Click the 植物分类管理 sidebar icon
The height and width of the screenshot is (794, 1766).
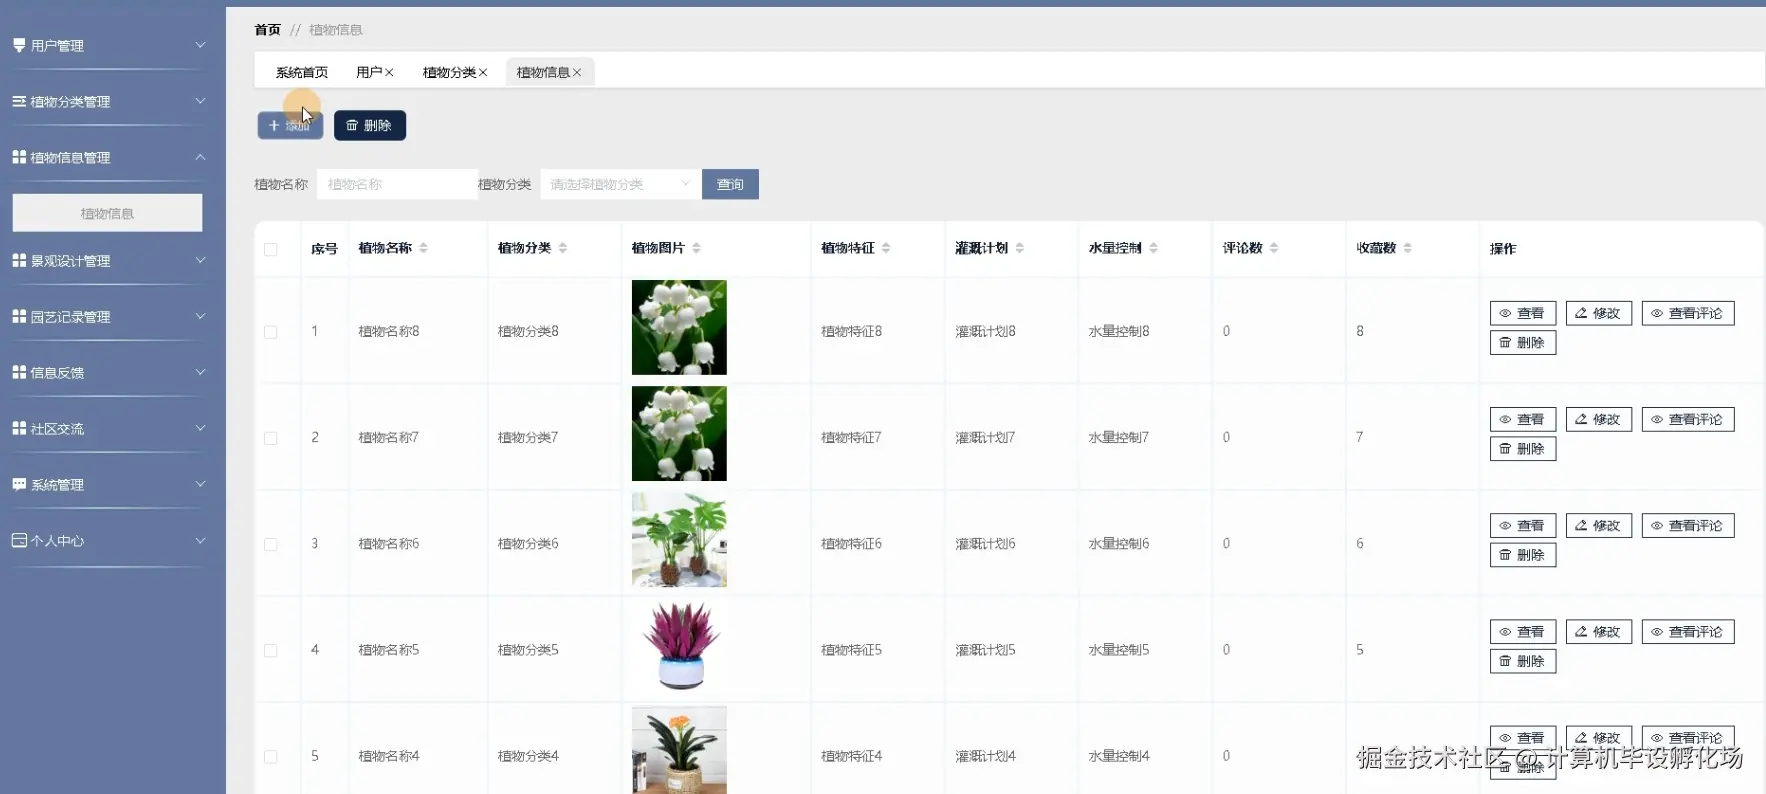click(19, 101)
